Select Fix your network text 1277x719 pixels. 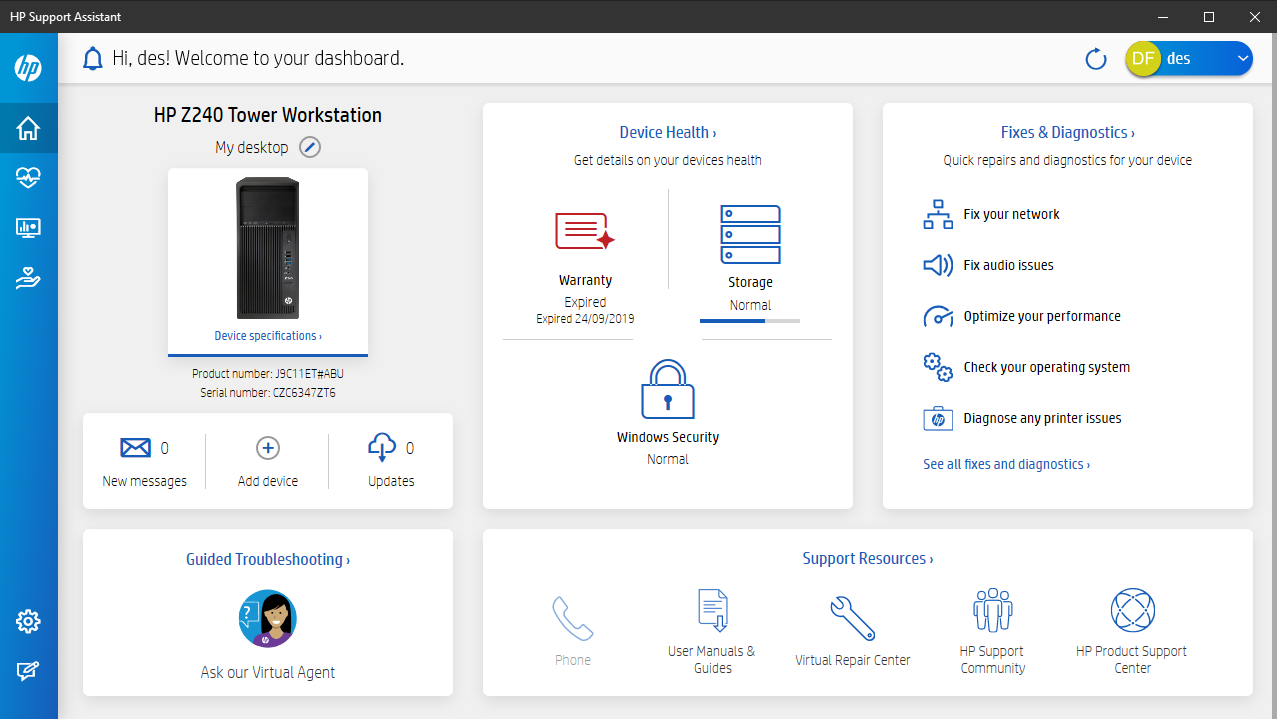[x=1011, y=214]
